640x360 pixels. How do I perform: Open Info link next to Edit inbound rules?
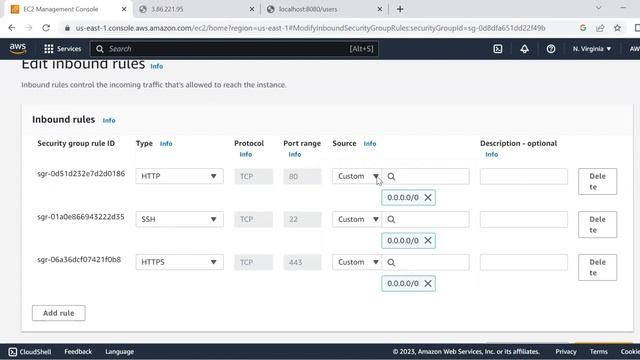(x=157, y=66)
